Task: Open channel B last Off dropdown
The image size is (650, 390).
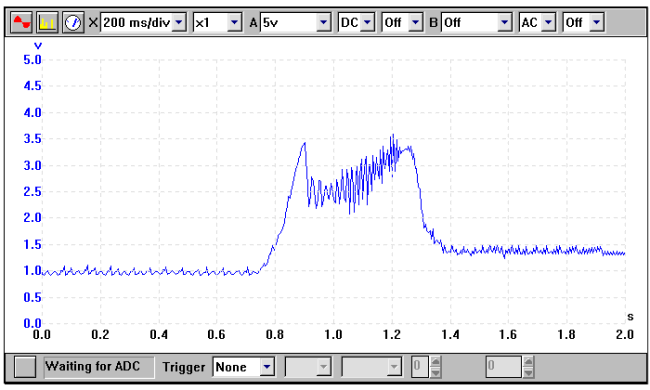Action: (x=597, y=22)
